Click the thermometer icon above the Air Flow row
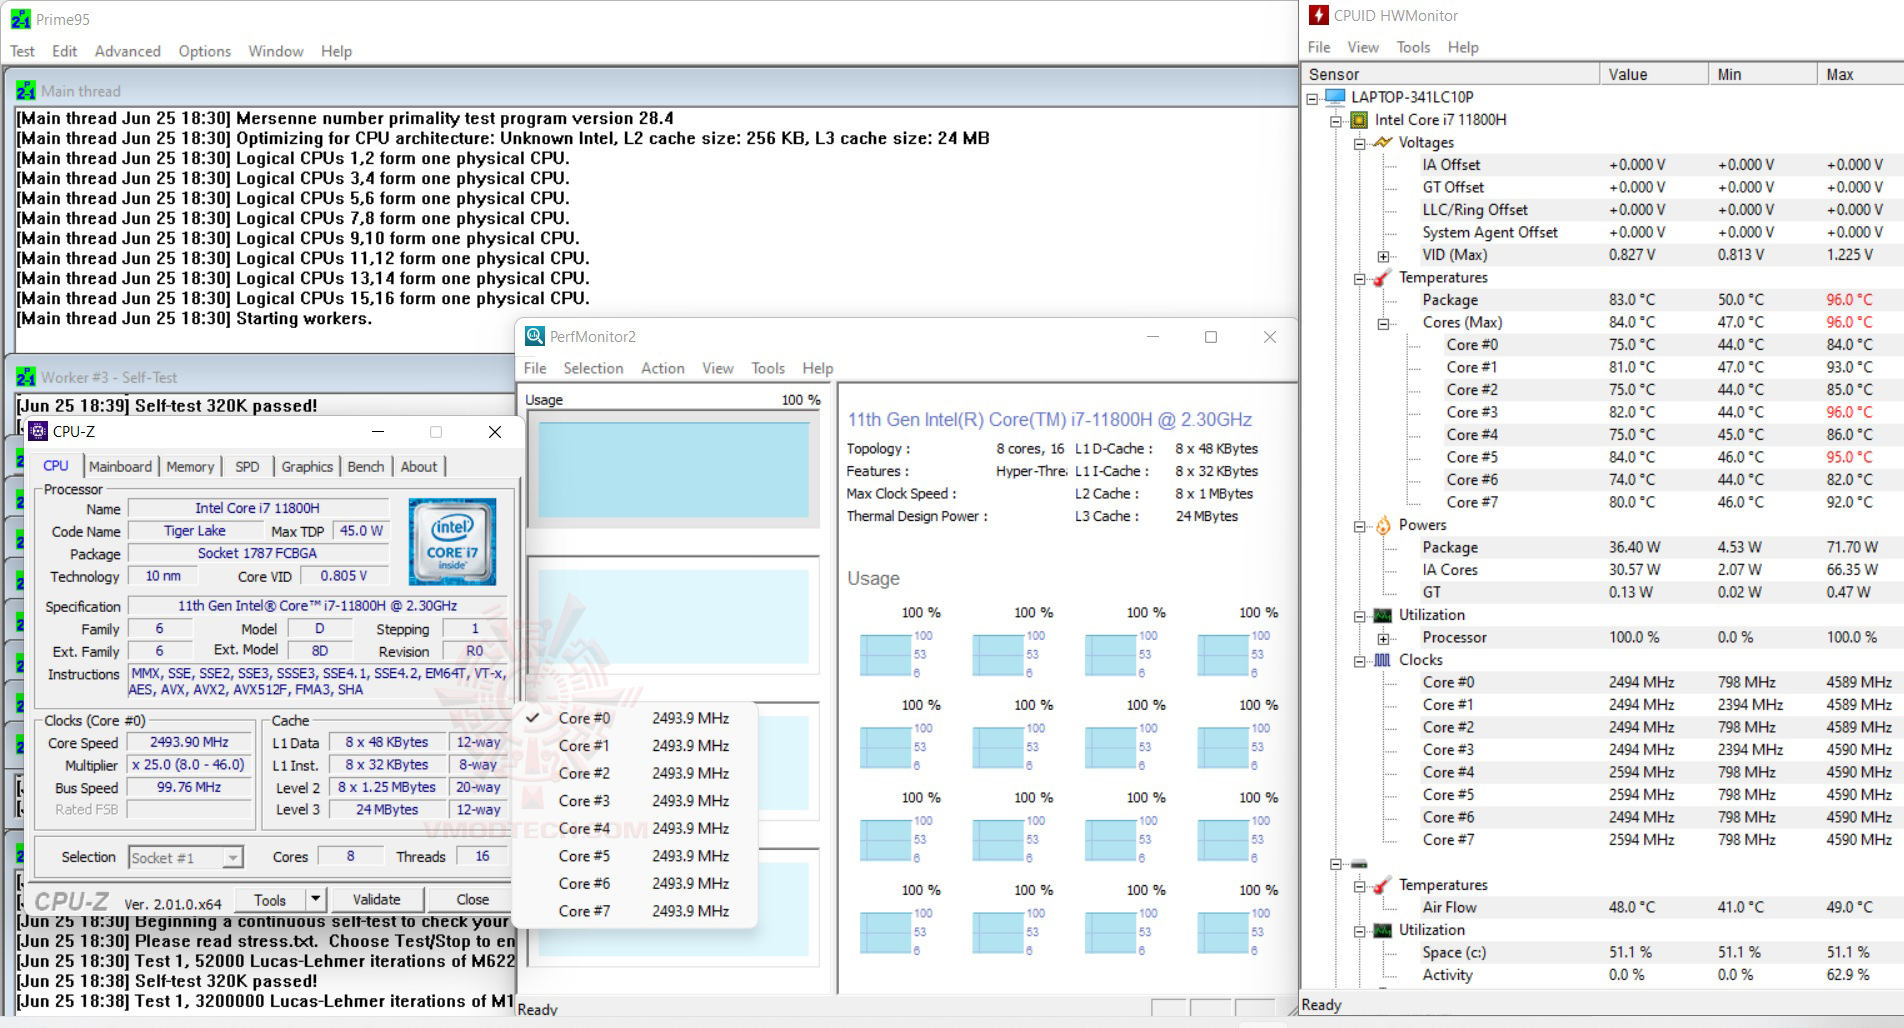The height and width of the screenshot is (1028, 1904). pos(1382,885)
